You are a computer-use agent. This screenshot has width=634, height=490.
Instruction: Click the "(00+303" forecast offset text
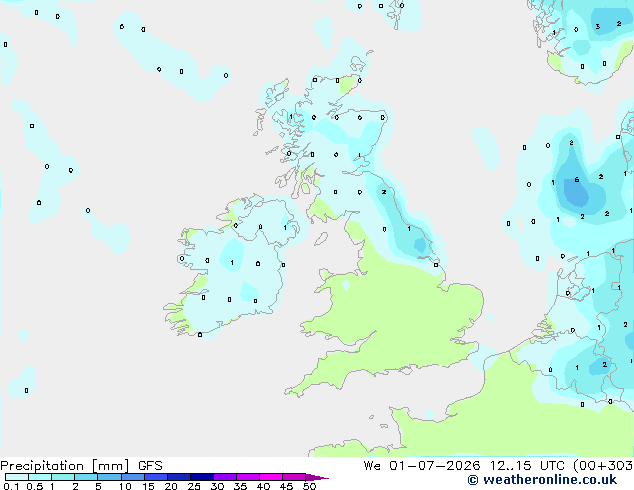tap(603, 466)
